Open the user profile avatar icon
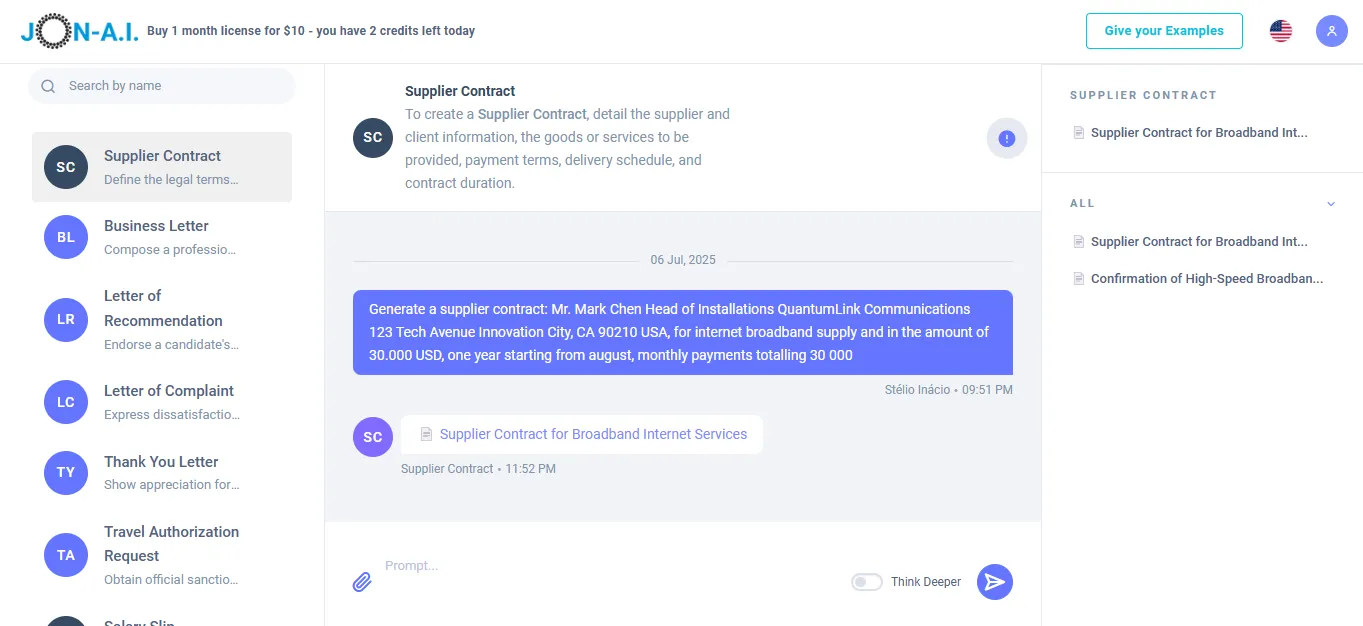 click(1331, 31)
